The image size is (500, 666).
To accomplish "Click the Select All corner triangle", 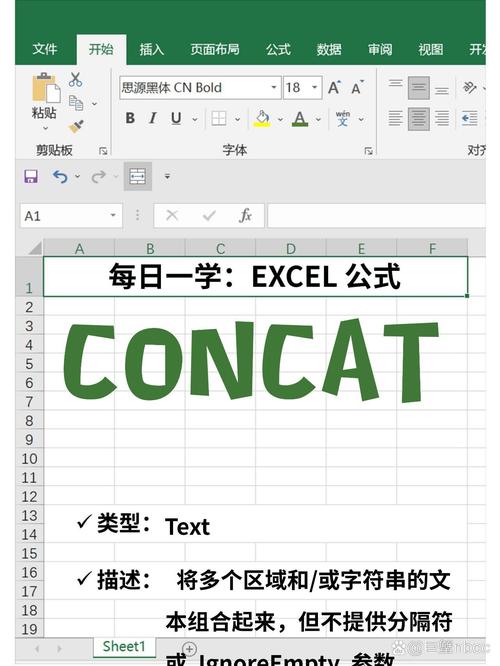I will (x=34, y=247).
